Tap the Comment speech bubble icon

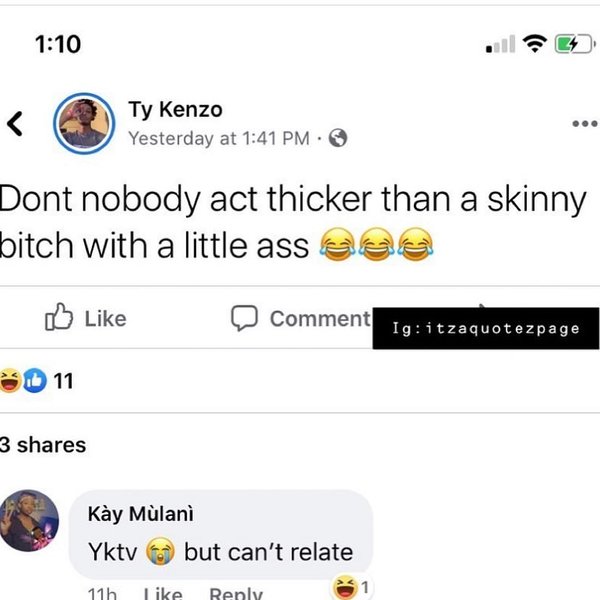point(245,318)
